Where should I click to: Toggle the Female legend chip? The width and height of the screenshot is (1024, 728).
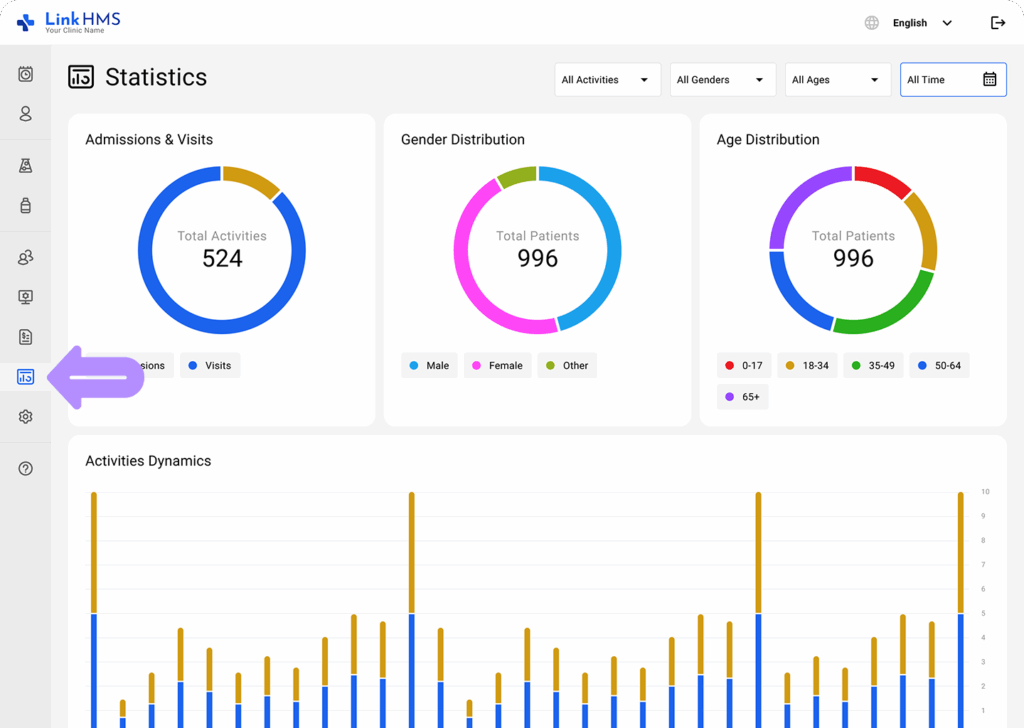497,365
